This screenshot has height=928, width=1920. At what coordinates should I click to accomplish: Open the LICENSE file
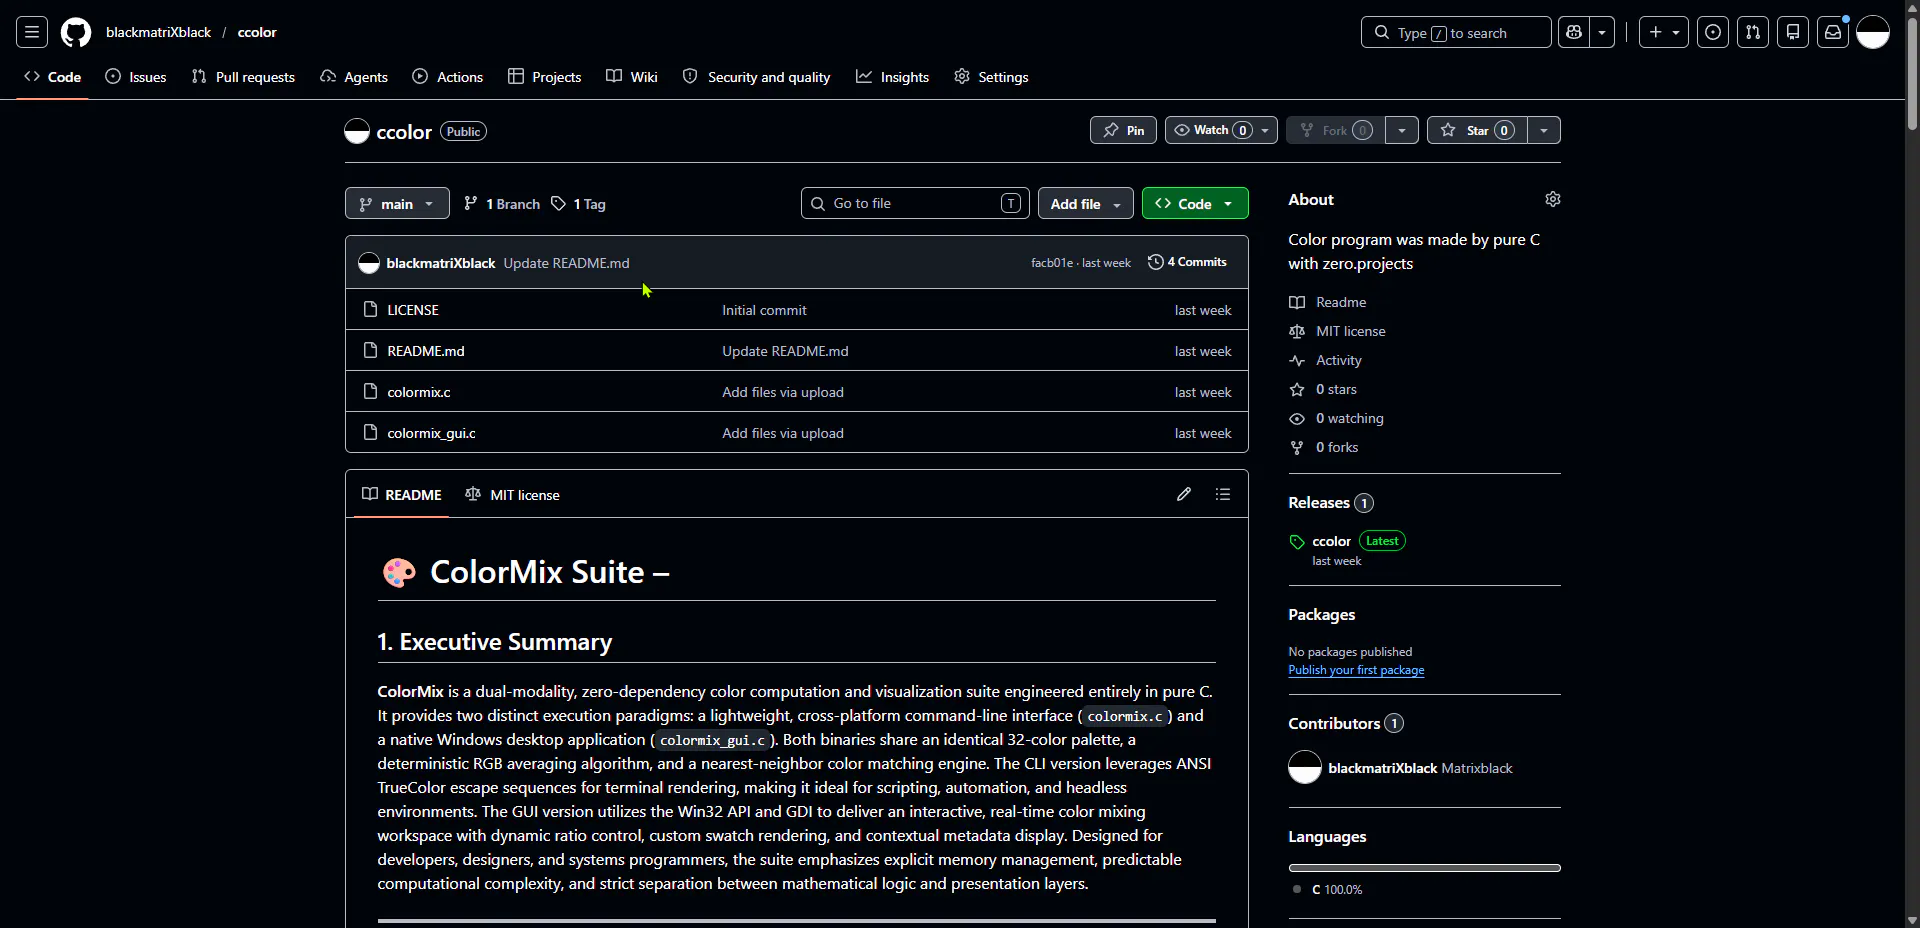[x=413, y=310]
